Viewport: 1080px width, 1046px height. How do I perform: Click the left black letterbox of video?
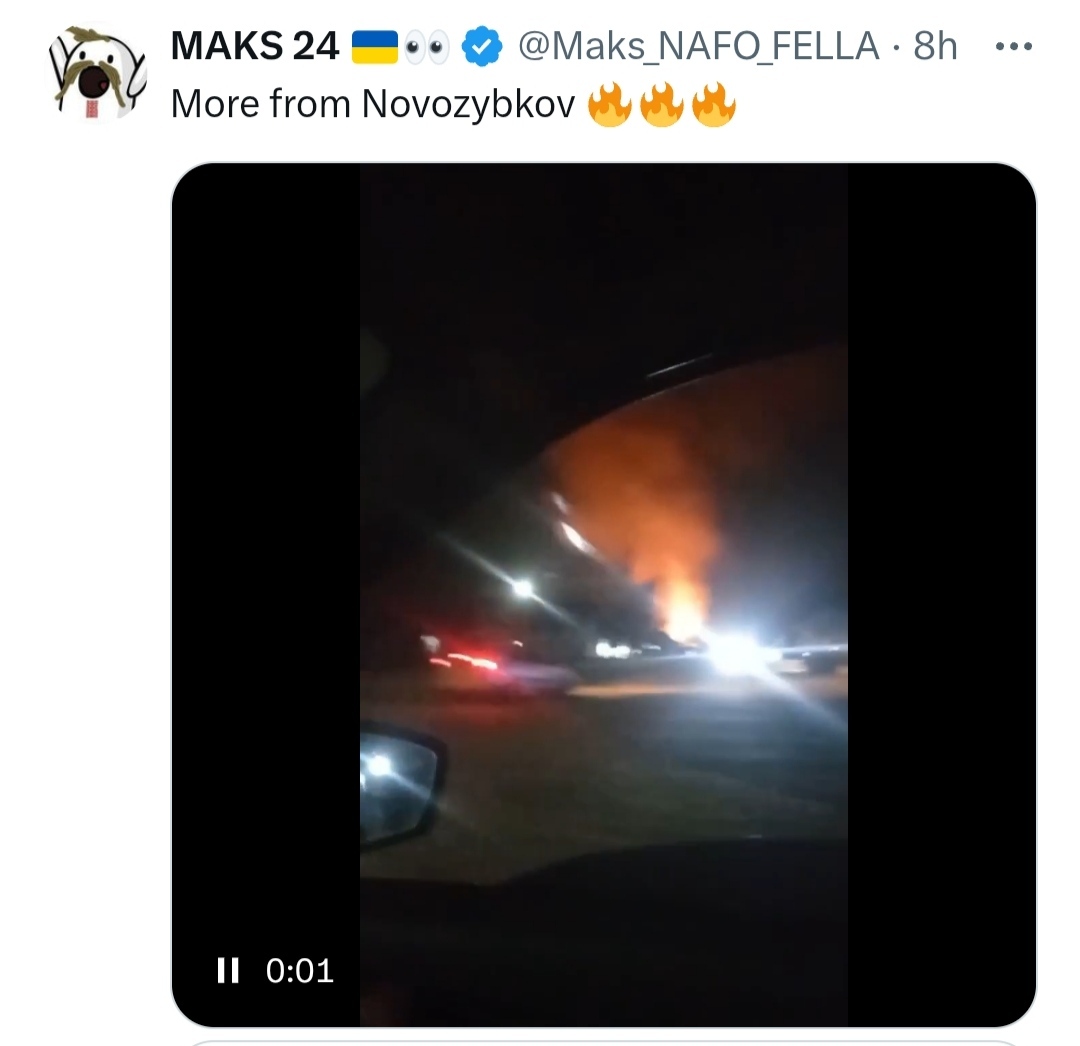pos(266,551)
